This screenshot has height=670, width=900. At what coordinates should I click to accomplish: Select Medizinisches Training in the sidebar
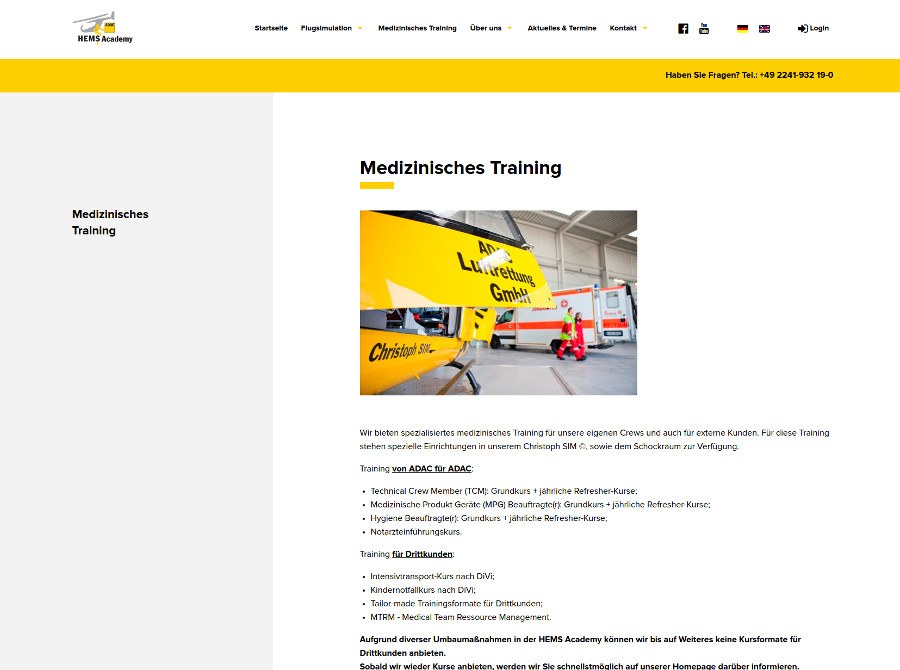pyautogui.click(x=110, y=222)
